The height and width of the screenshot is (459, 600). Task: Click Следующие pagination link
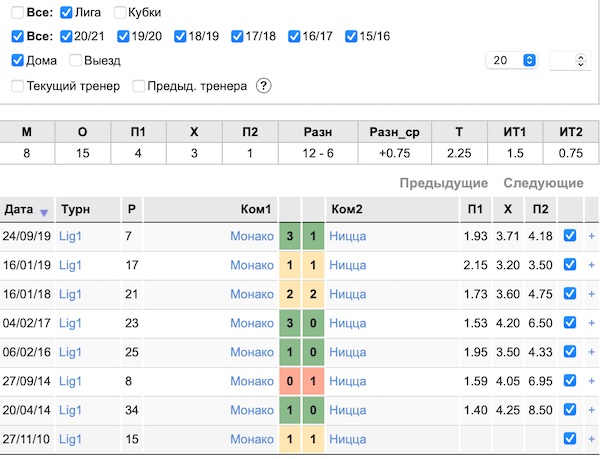click(543, 183)
